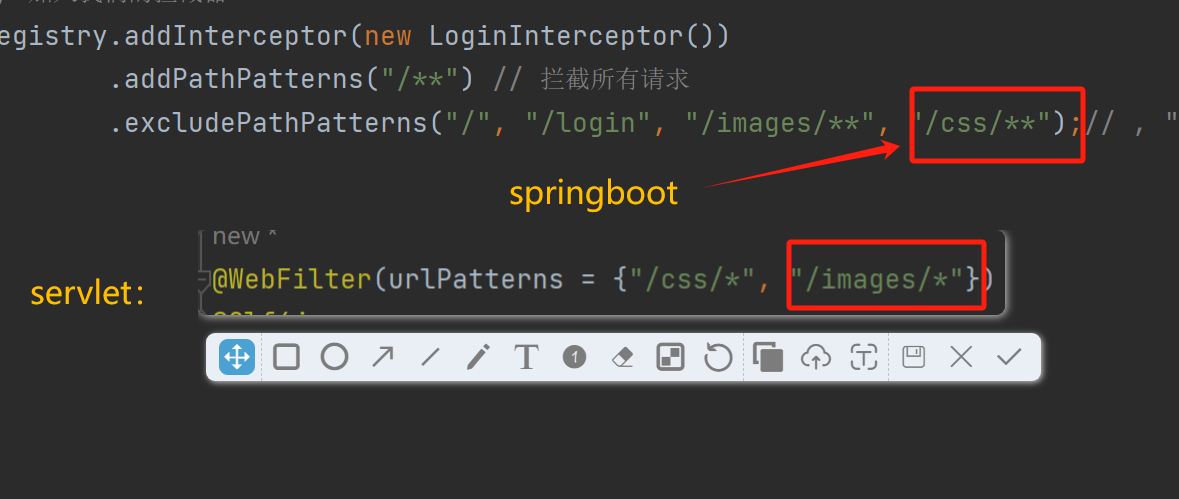This screenshot has width=1179, height=499.
Task: Select the numbered marker tool
Action: (x=574, y=357)
